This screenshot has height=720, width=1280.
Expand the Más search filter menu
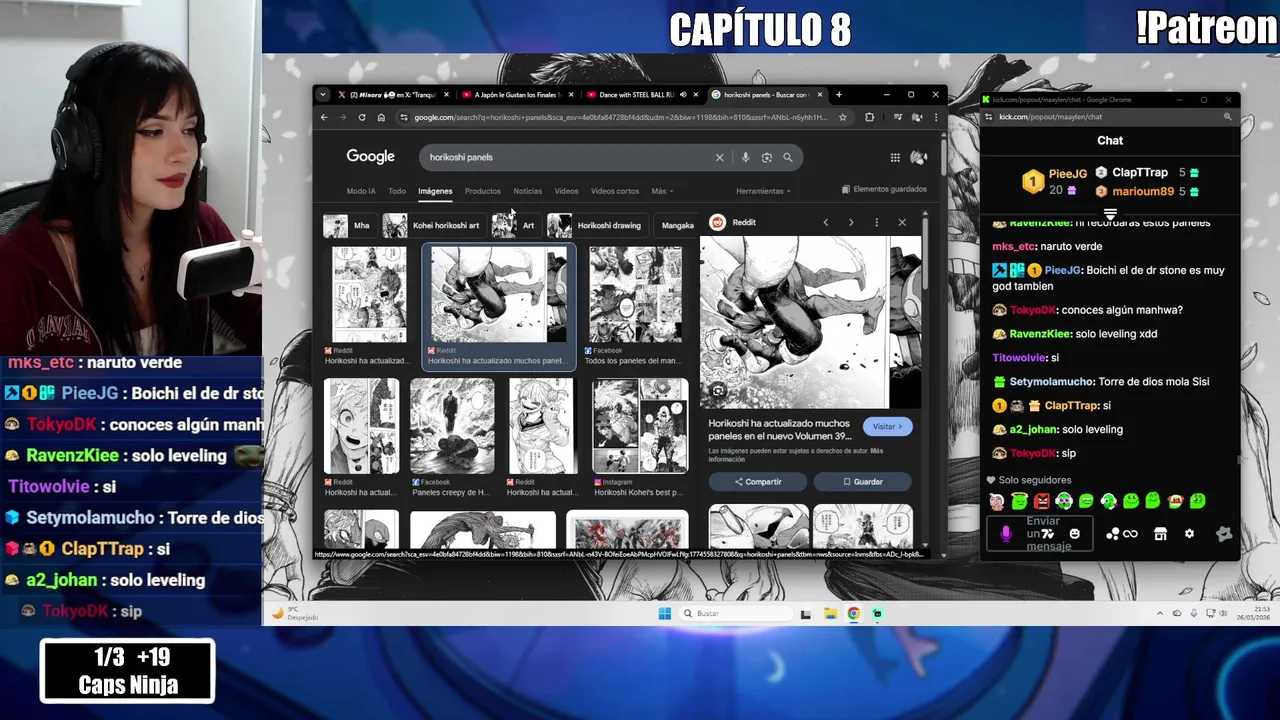(662, 191)
